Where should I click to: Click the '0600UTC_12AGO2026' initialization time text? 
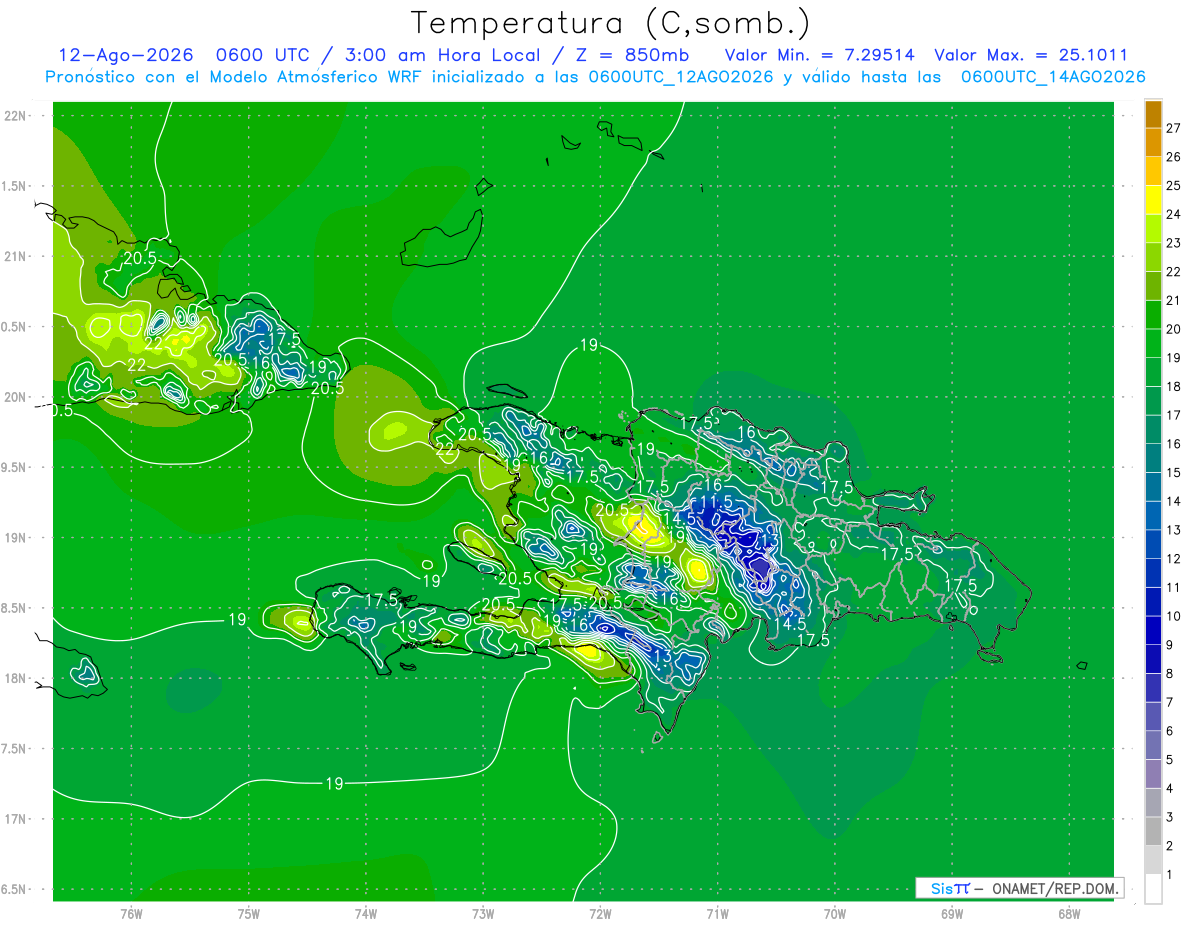pyautogui.click(x=680, y=77)
